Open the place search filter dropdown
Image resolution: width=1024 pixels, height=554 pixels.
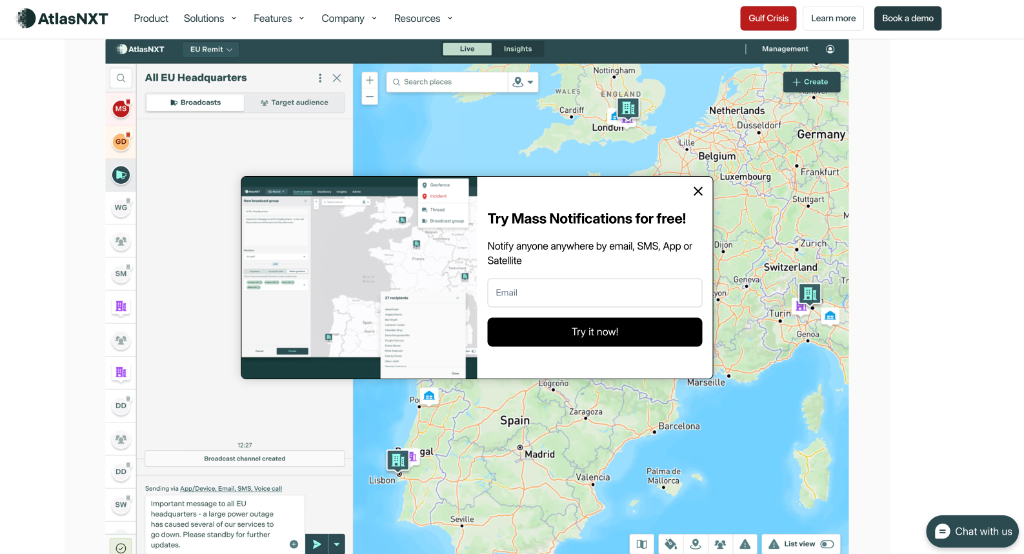pos(523,82)
